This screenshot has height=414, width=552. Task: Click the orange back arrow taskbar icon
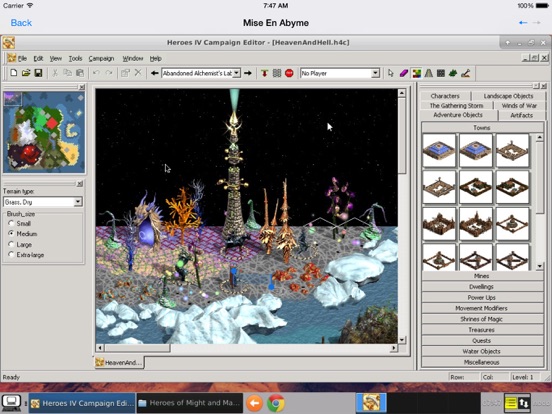point(254,403)
